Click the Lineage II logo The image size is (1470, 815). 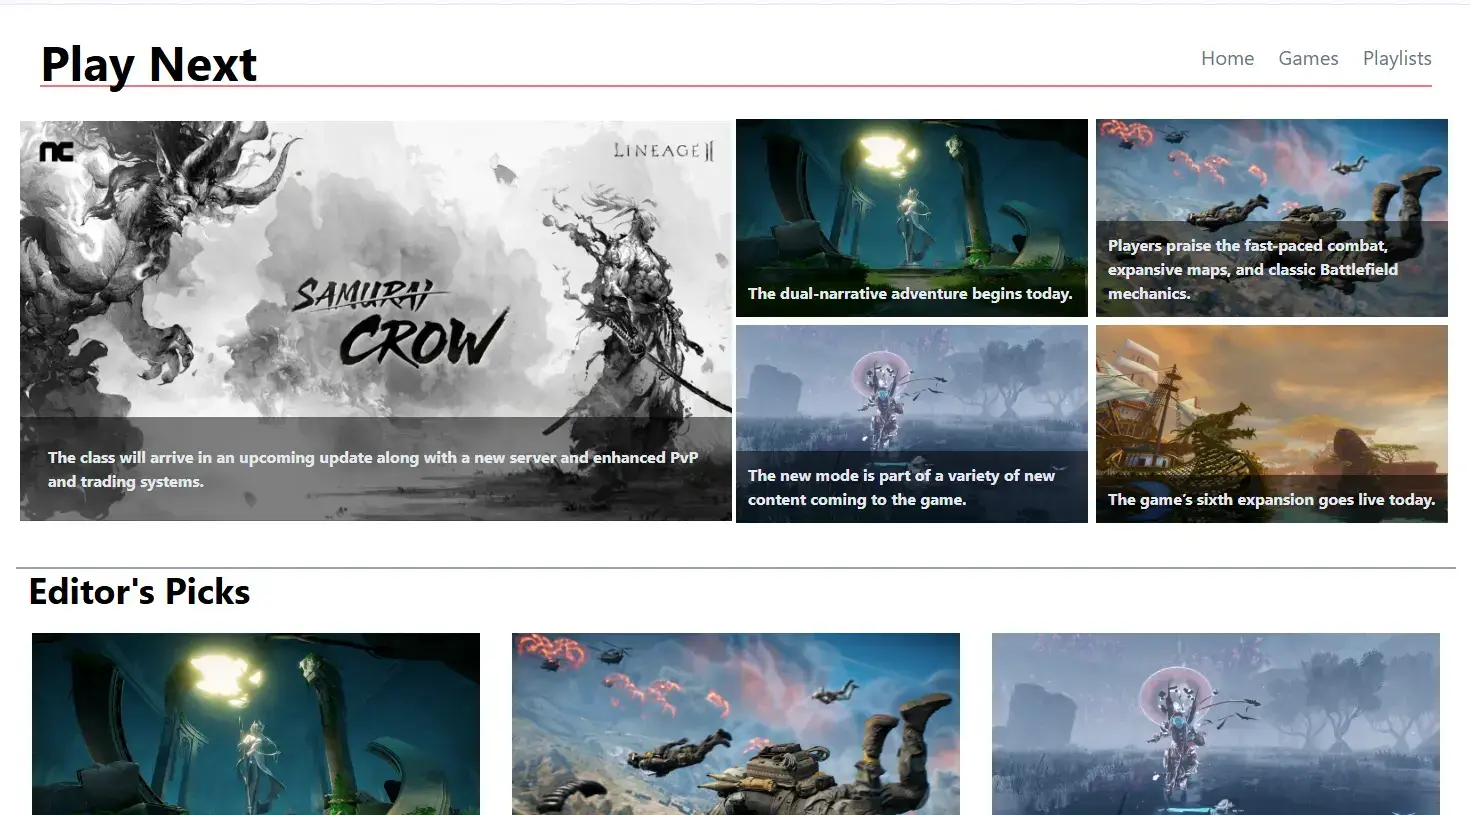pyautogui.click(x=663, y=151)
